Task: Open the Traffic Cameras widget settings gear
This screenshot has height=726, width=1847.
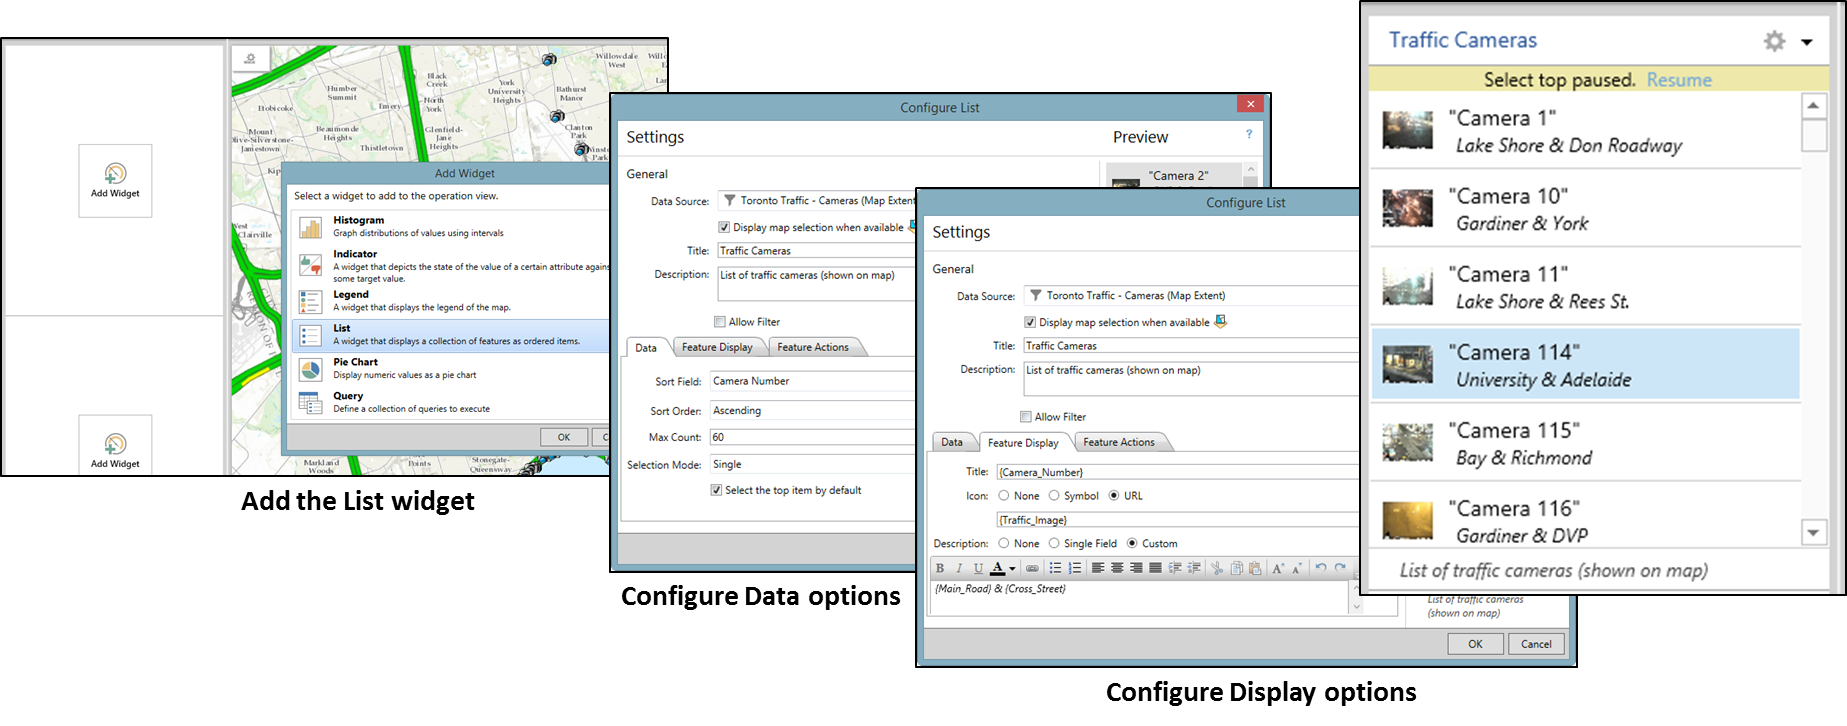Action: click(x=1774, y=41)
